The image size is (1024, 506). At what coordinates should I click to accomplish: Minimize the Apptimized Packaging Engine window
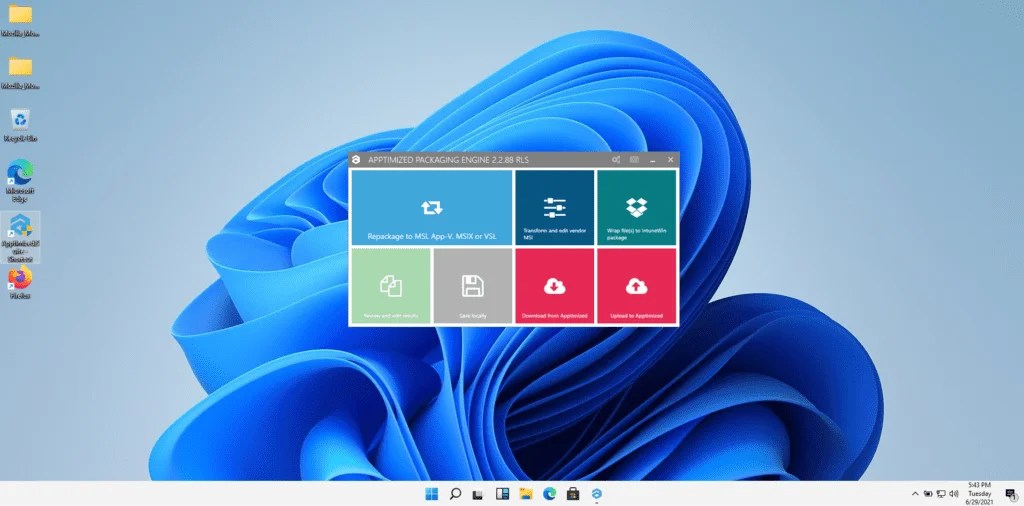[652, 160]
